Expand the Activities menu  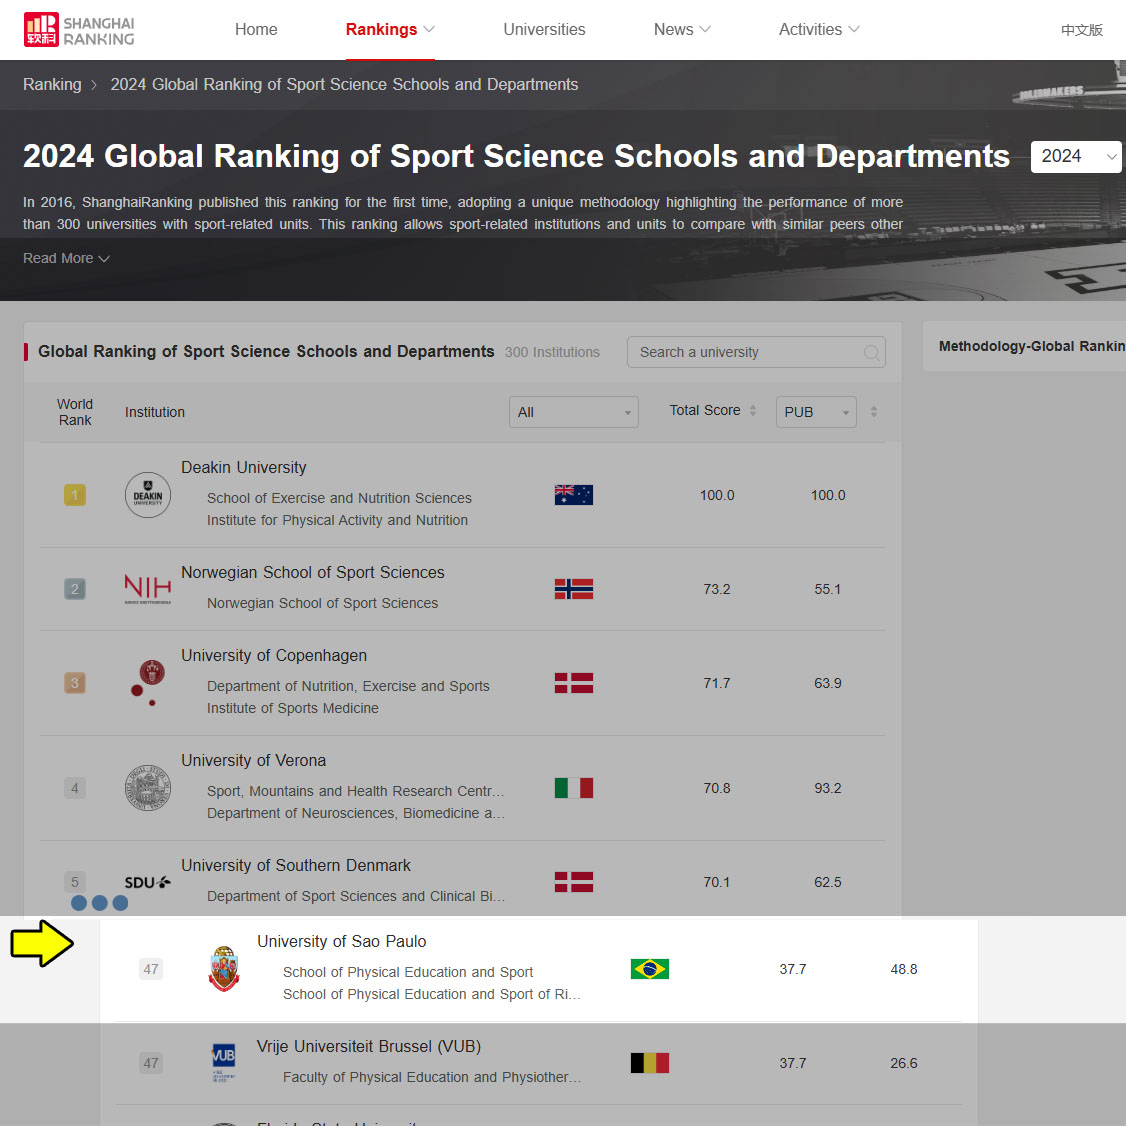819,29
